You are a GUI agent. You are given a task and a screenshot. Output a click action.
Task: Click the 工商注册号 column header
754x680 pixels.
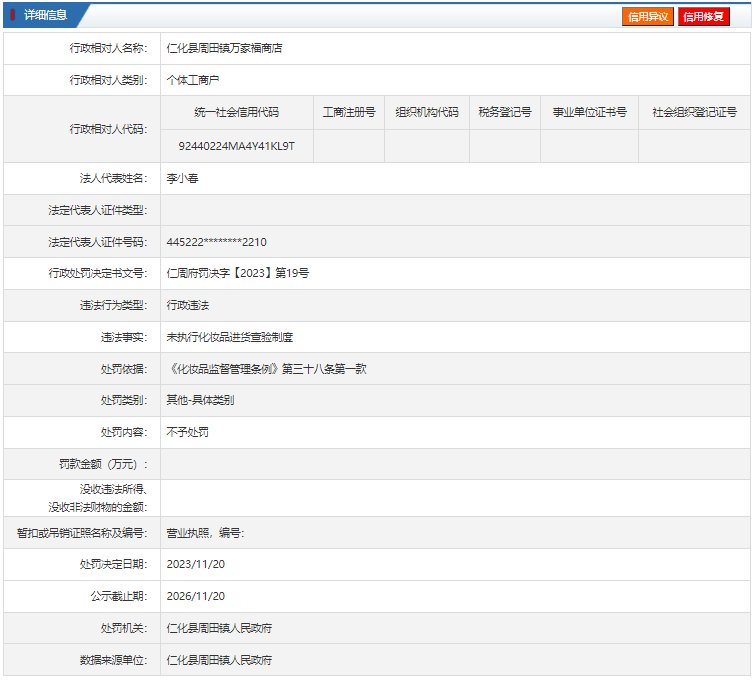[349, 113]
